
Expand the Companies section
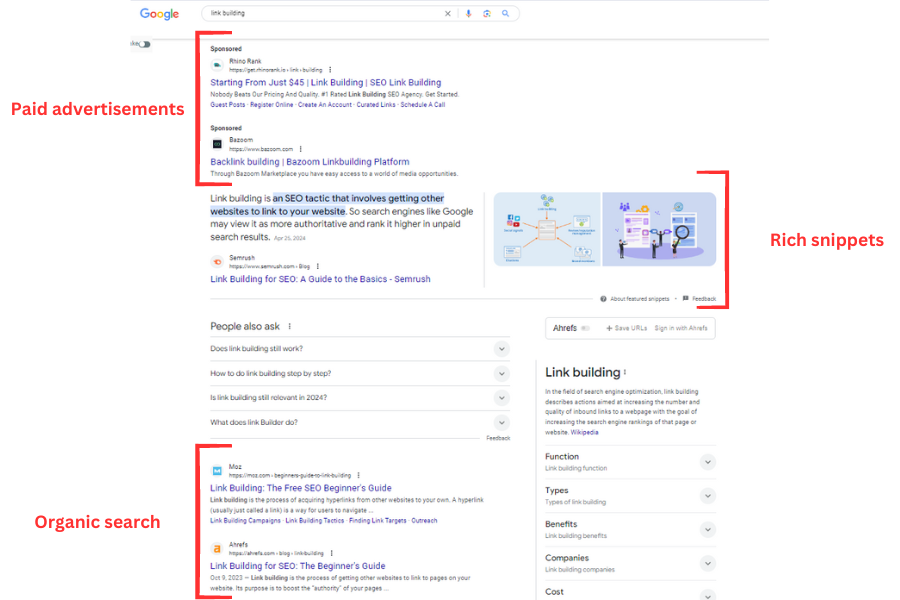[630, 563]
